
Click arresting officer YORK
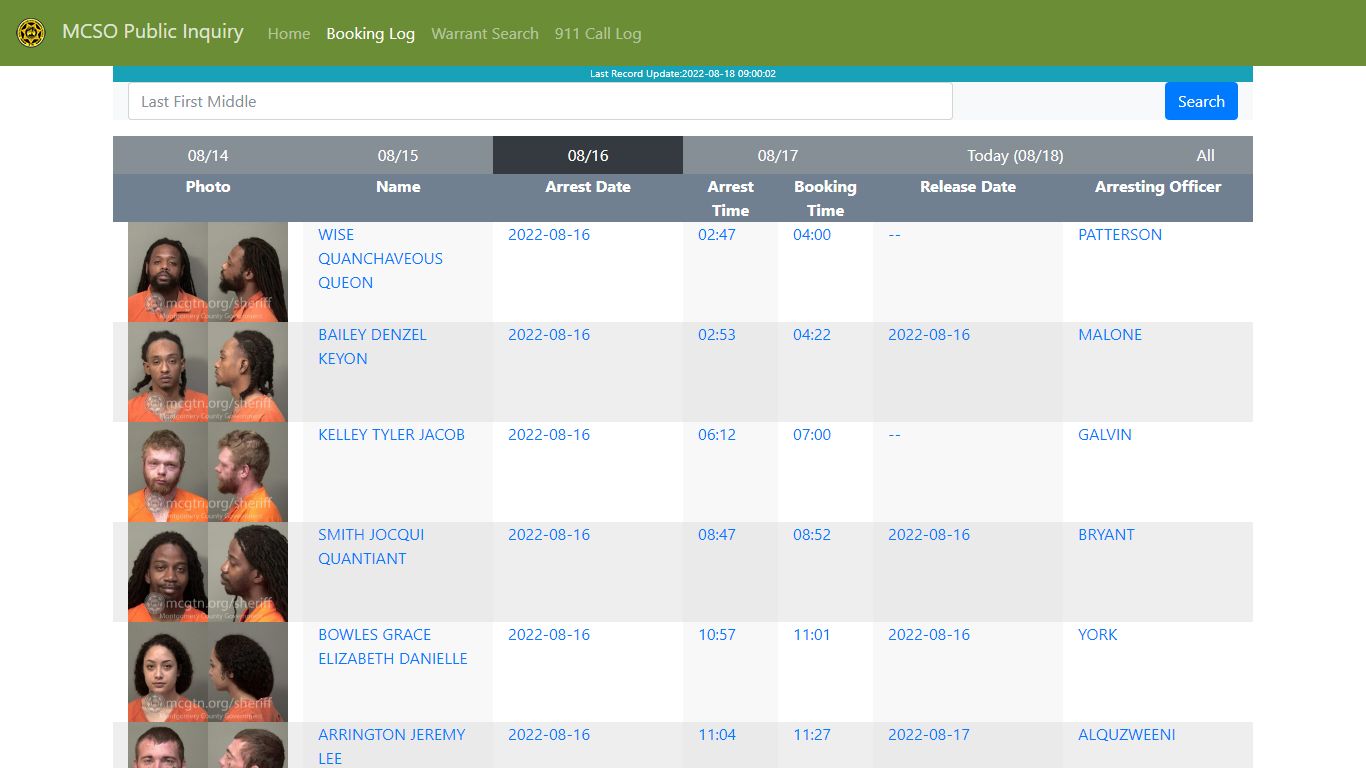[1098, 634]
